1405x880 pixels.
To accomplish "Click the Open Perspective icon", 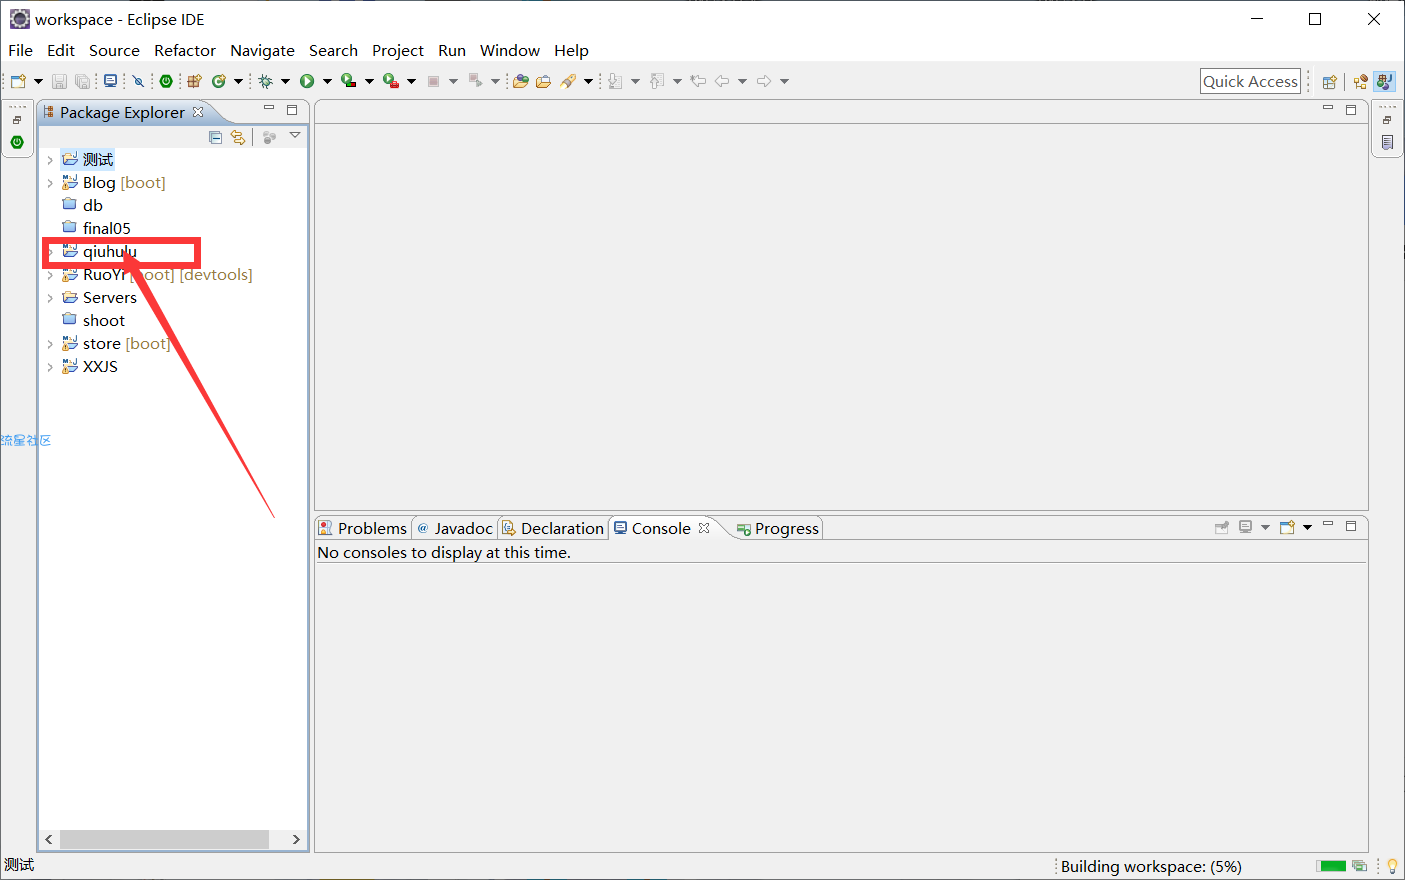I will pyautogui.click(x=1329, y=82).
